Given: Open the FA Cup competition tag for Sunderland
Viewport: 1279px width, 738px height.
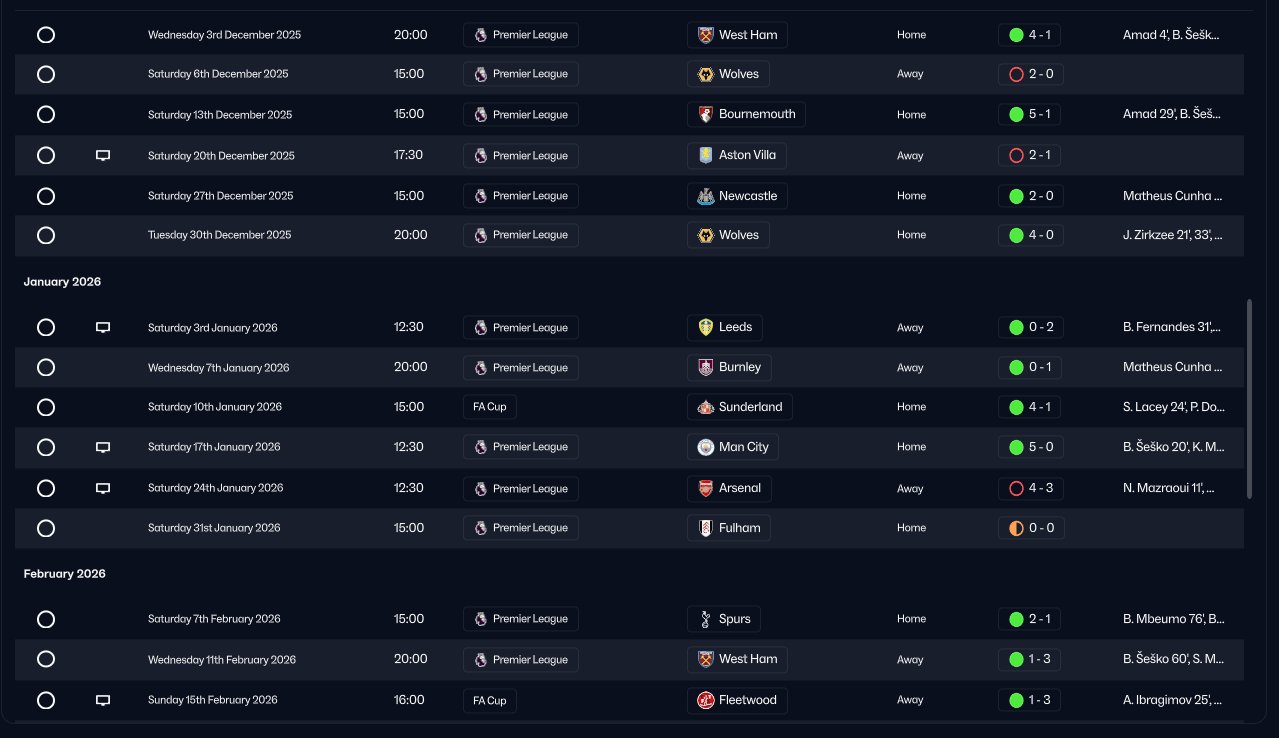Looking at the screenshot, I should click(490, 407).
